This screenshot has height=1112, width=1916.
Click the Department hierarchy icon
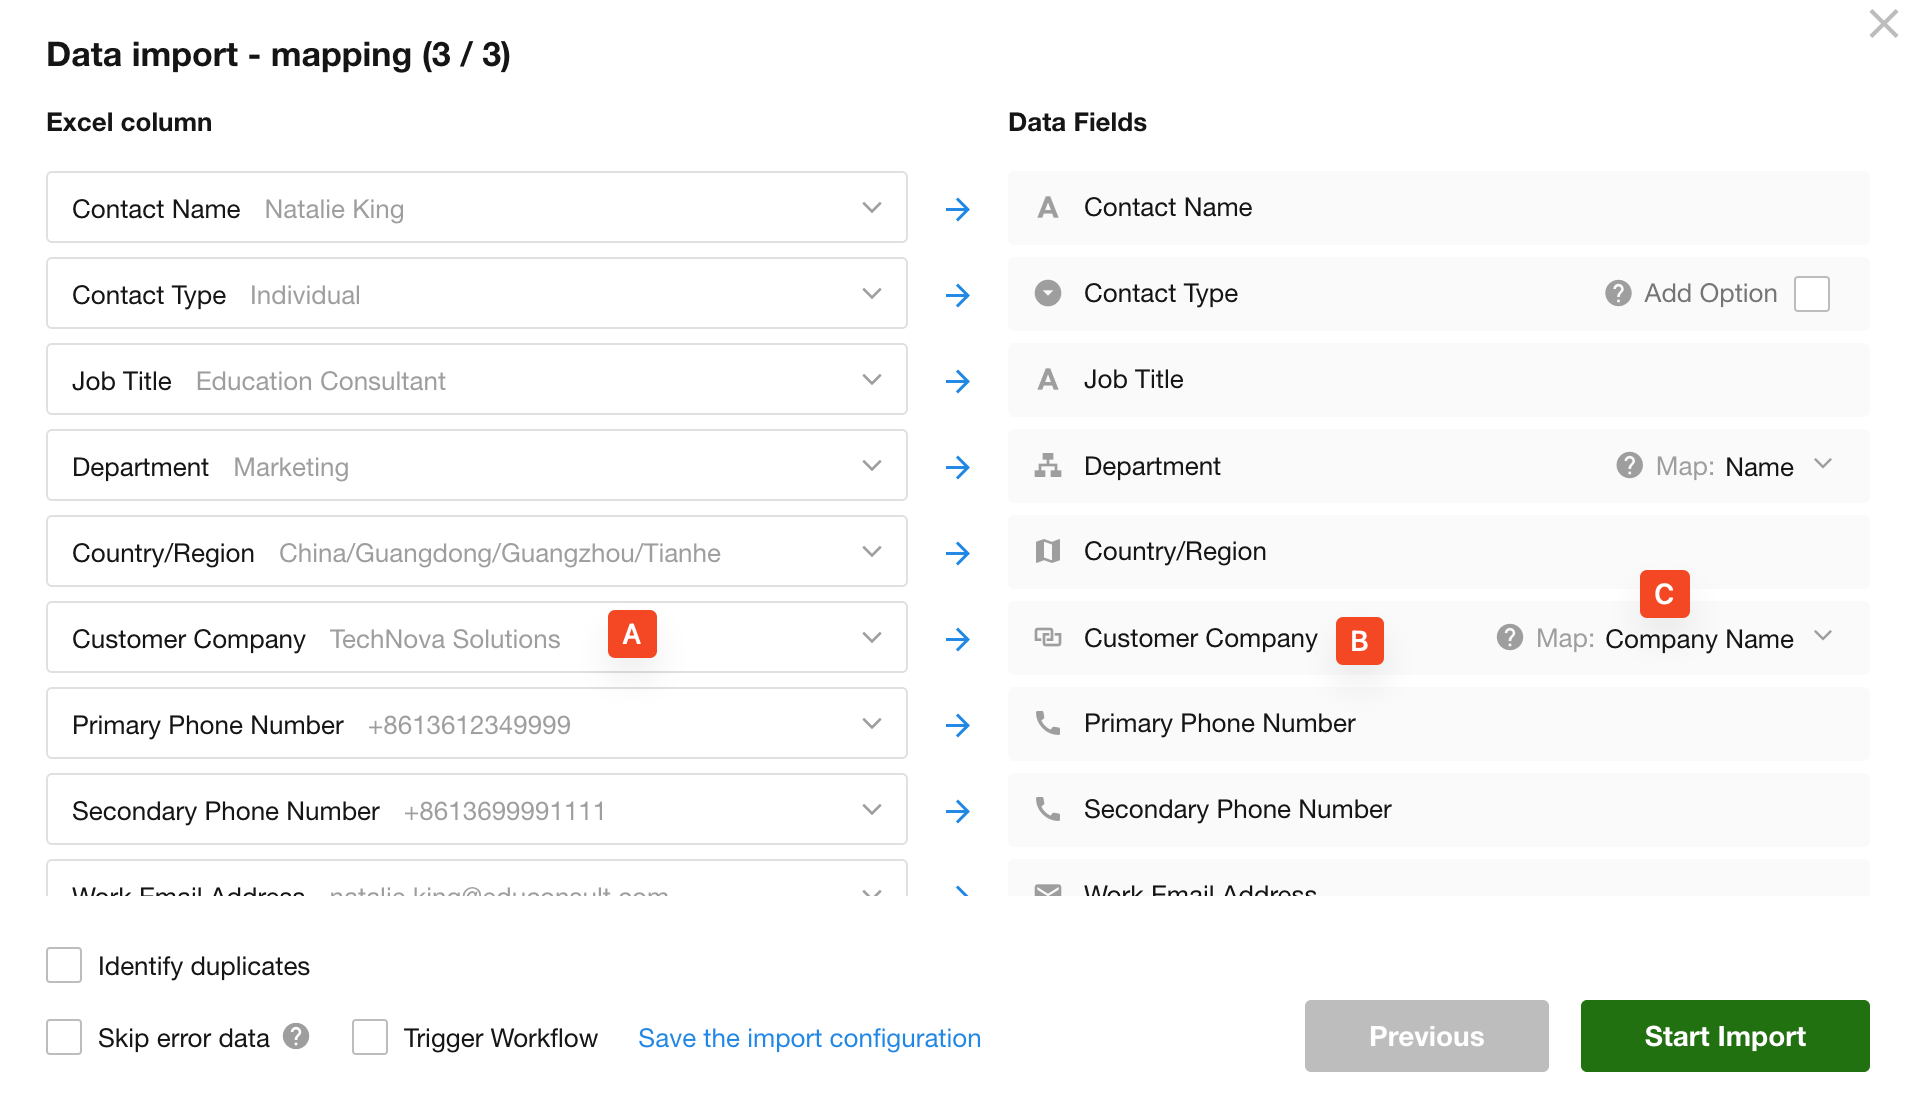click(x=1047, y=465)
